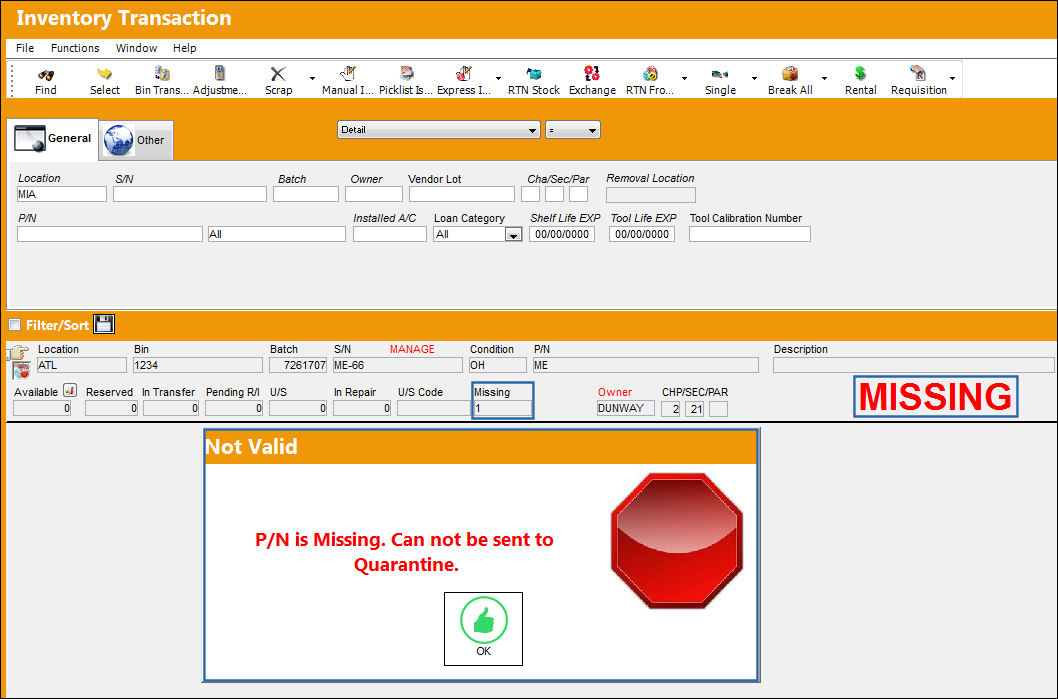This screenshot has width=1058, height=699.
Task: Expand the Break All dropdown arrow
Action: (x=824, y=78)
